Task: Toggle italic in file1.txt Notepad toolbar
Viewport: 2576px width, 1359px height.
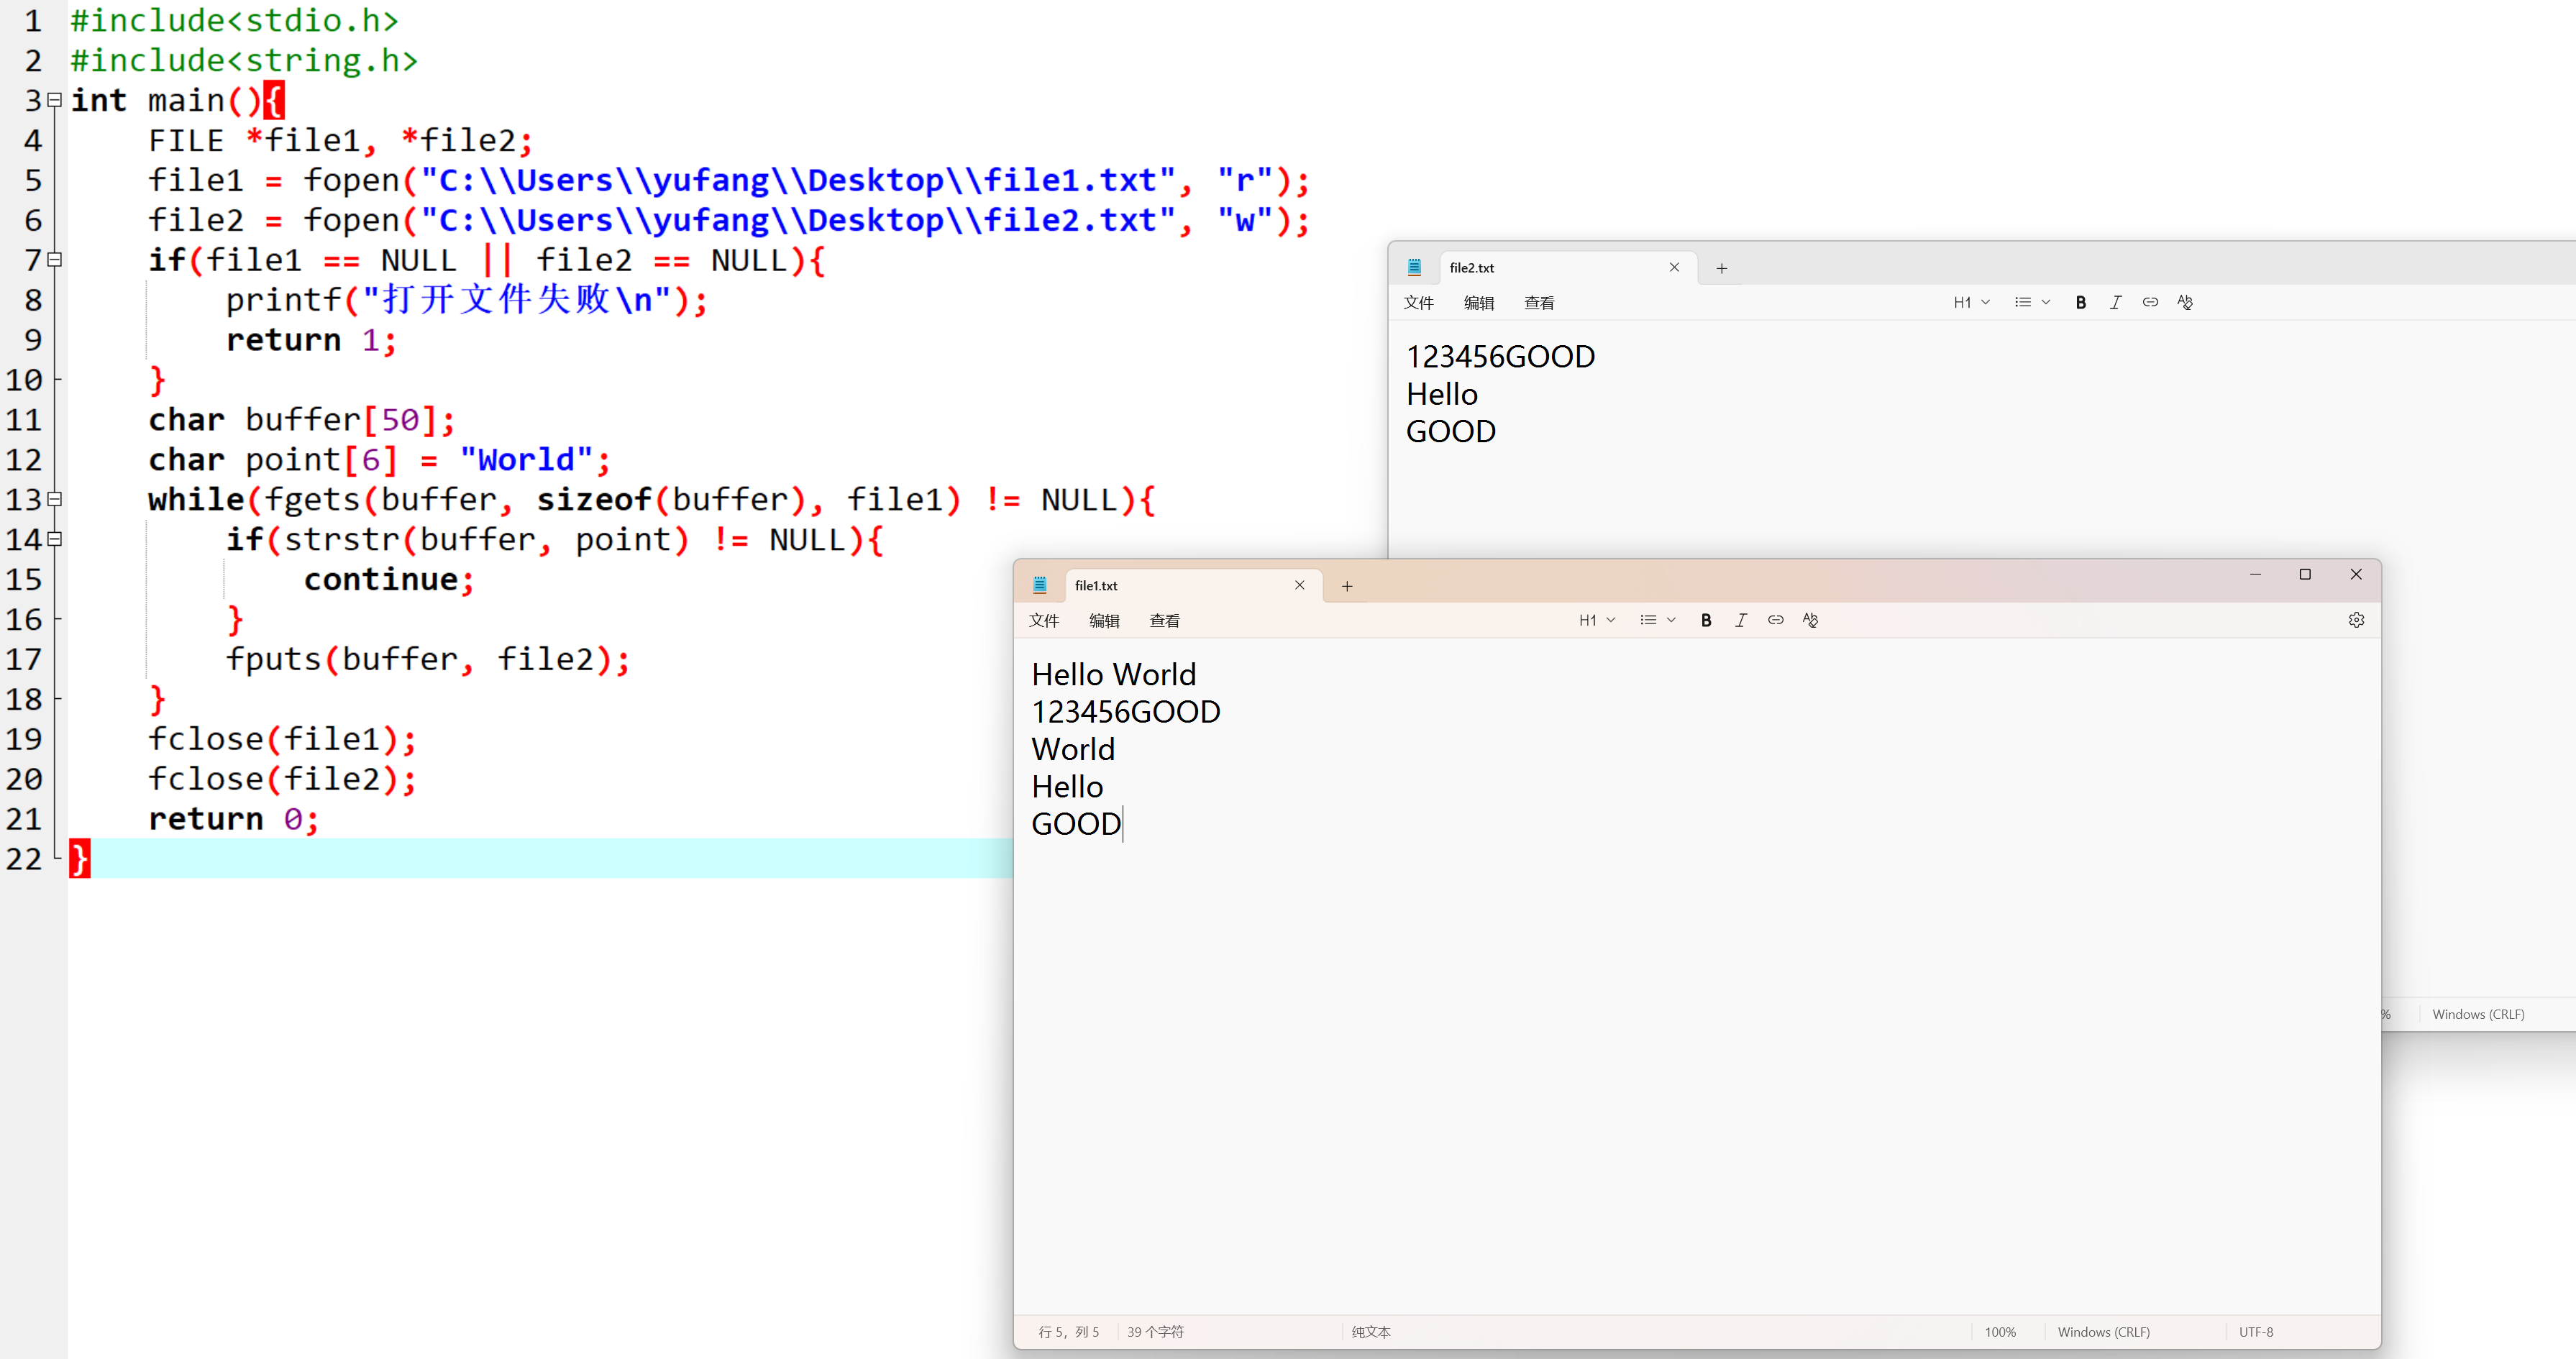Action: click(1741, 620)
